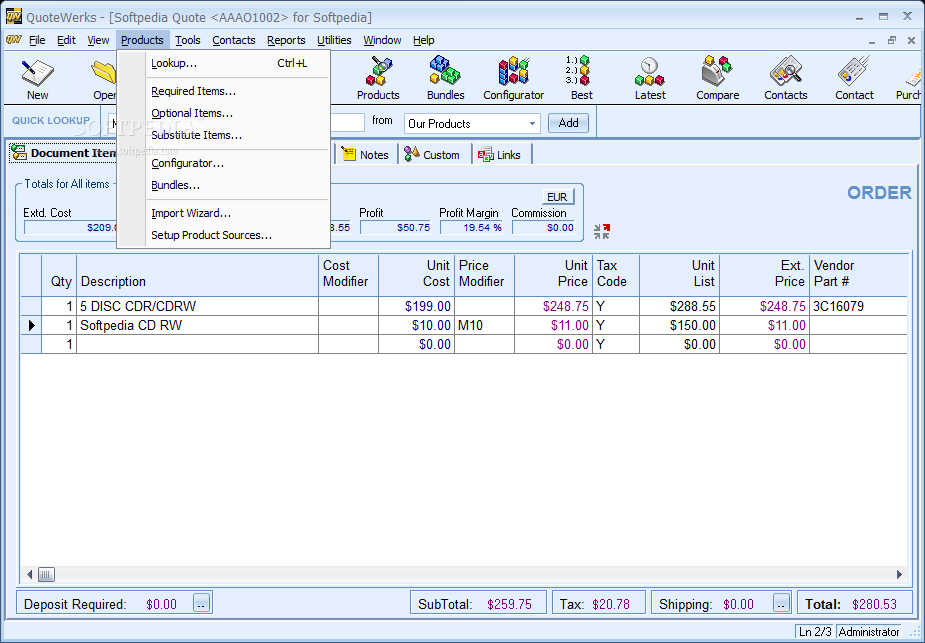The height and width of the screenshot is (643, 925).
Task: Click the scrollbar right arrow
Action: [899, 574]
